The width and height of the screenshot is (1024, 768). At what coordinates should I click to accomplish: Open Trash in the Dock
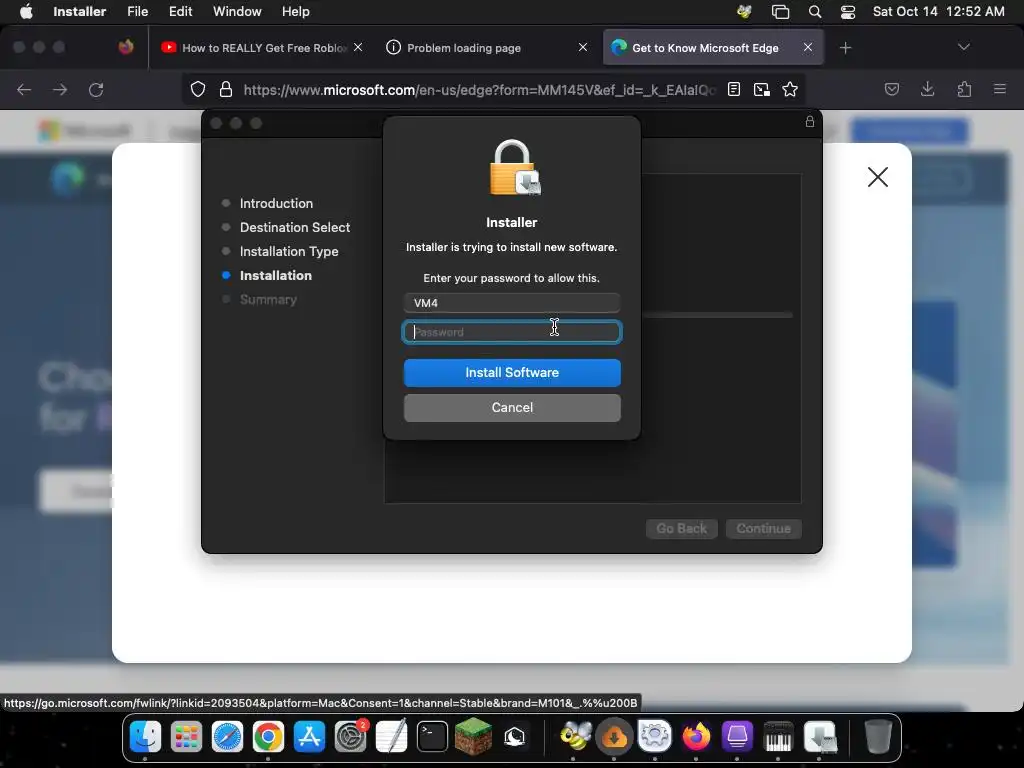[878, 737]
